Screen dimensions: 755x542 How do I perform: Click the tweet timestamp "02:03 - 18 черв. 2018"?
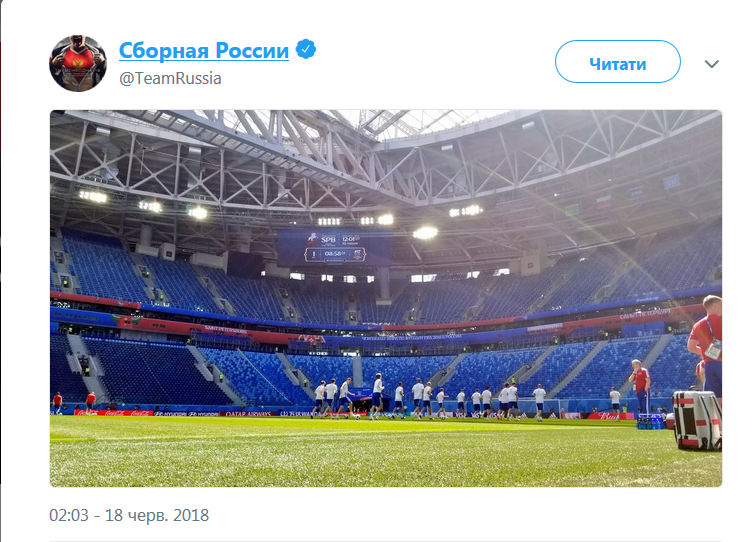pos(129,516)
